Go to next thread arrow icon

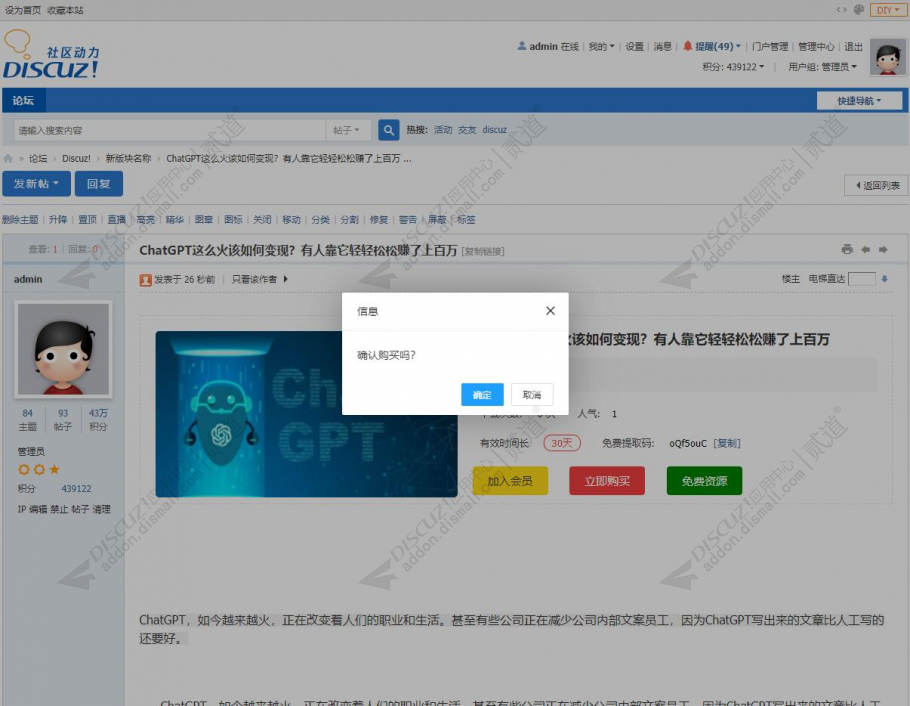pos(883,249)
